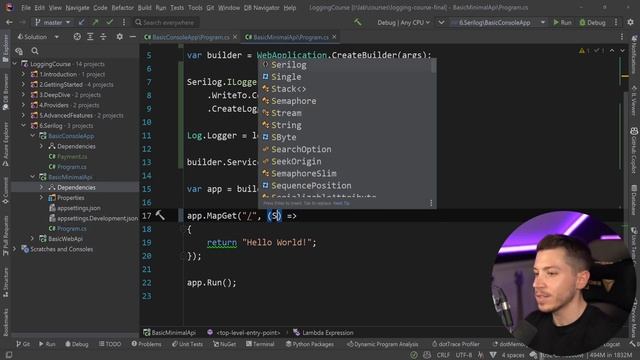640x360 pixels.
Task: Expand the 1.Introduction folder
Action: click(24, 74)
